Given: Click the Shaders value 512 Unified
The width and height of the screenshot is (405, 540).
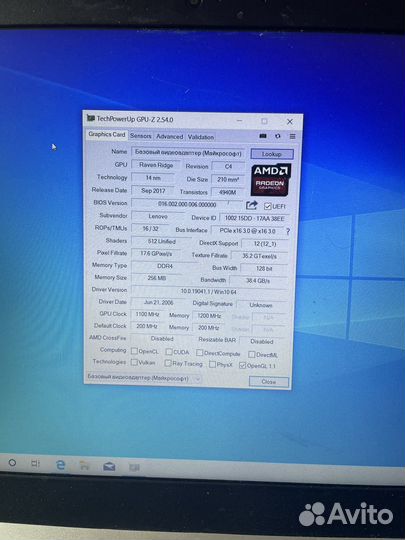Looking at the screenshot, I should point(162,241).
